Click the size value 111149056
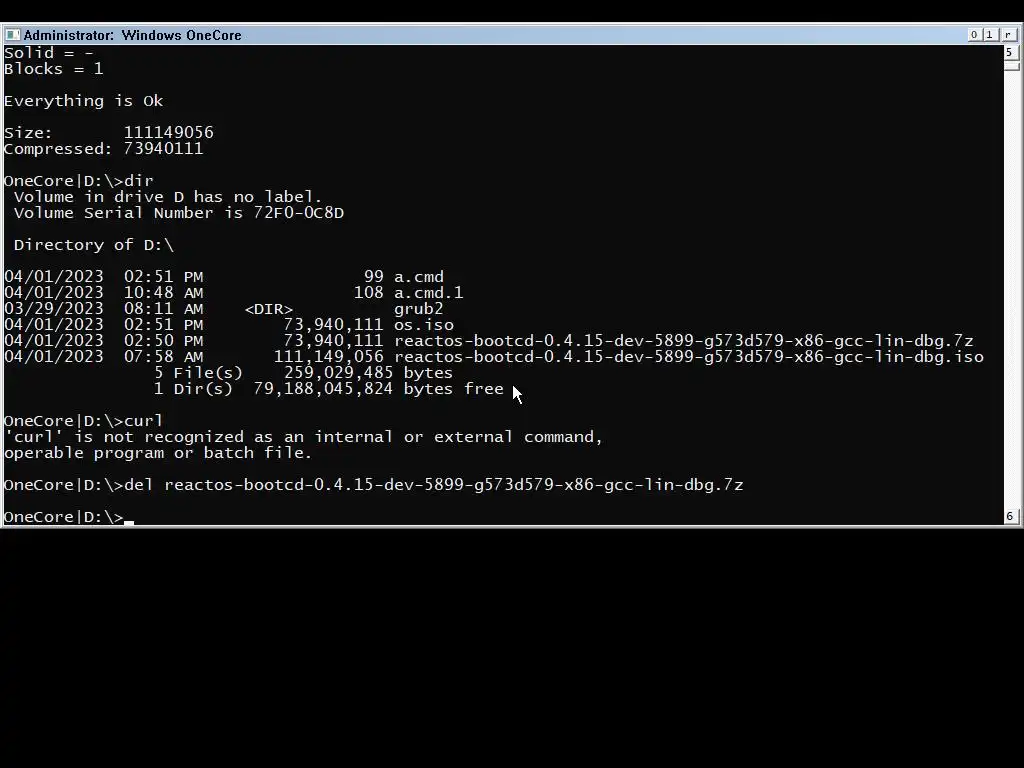The height and width of the screenshot is (768, 1024). point(168,133)
